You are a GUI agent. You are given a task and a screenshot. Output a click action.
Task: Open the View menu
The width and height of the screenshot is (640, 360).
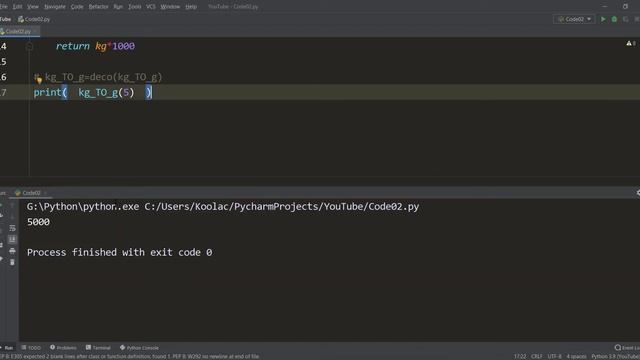[x=33, y=7]
